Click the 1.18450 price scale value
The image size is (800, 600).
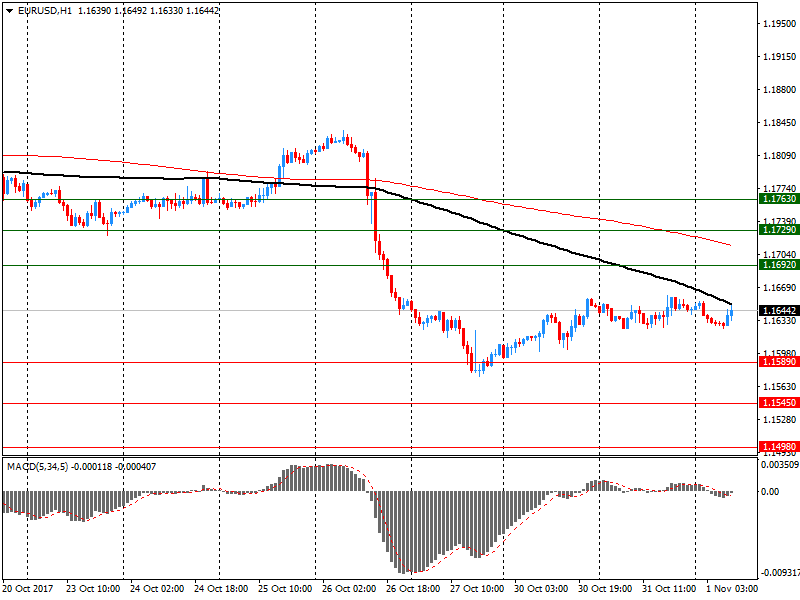(x=779, y=122)
